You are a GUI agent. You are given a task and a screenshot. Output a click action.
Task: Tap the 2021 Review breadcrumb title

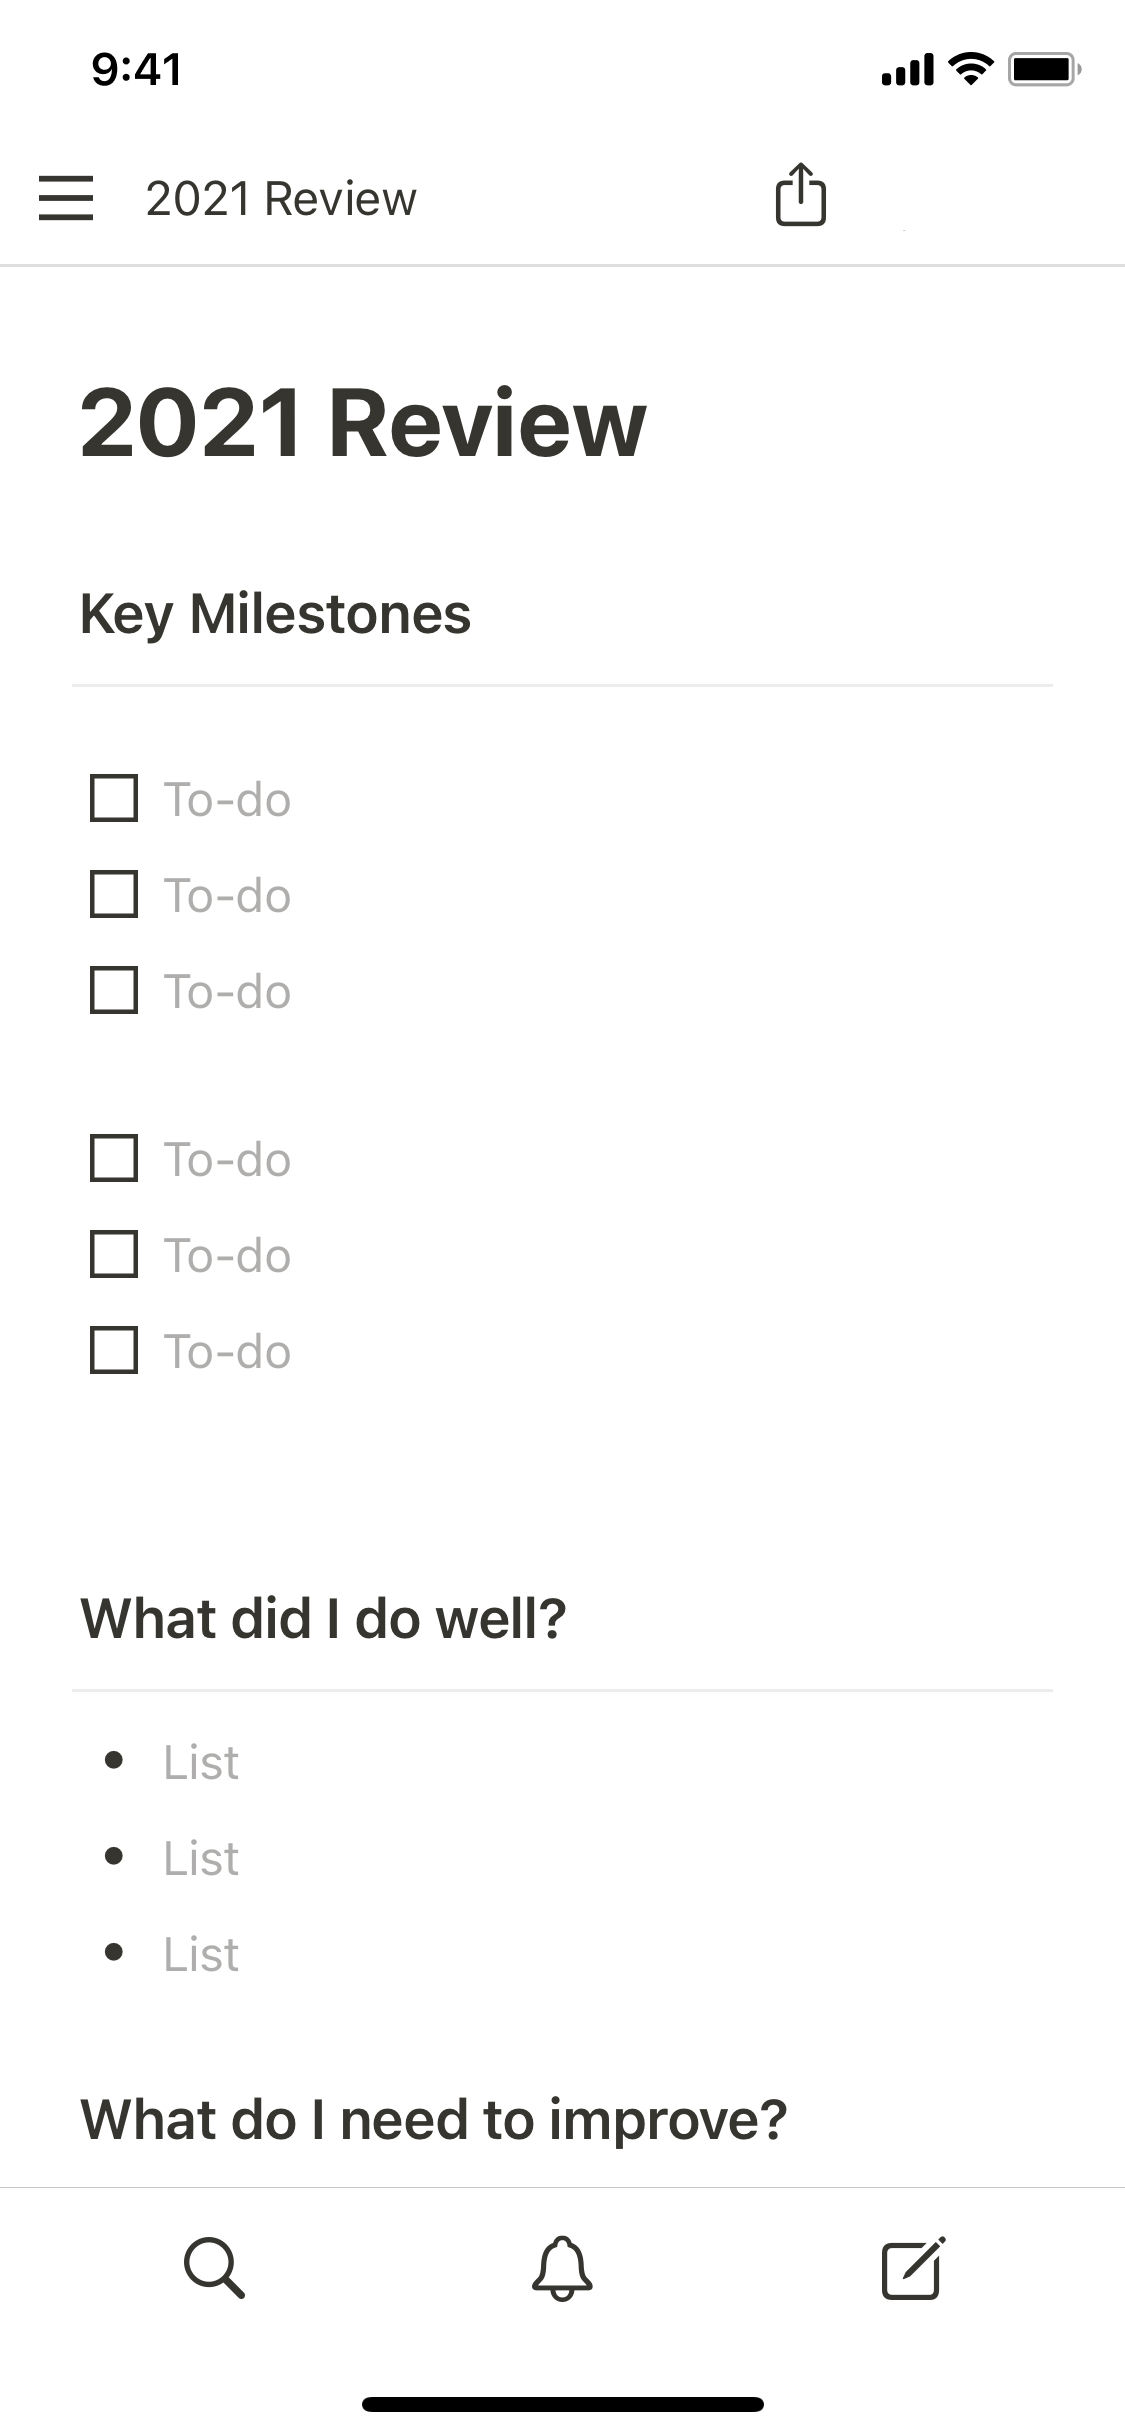click(x=281, y=199)
